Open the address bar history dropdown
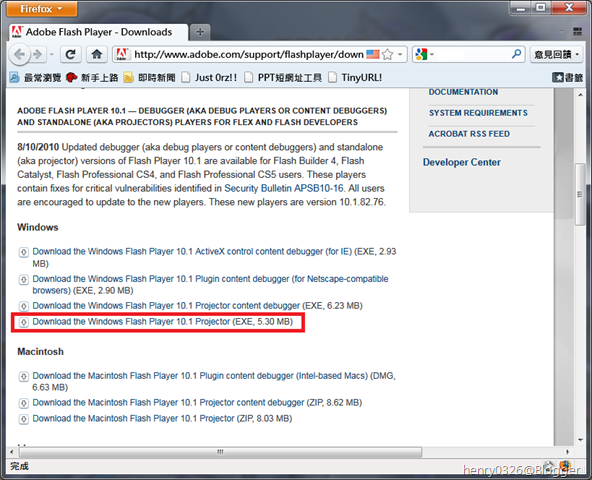Viewport: 592px width, 480px height. 400,55
